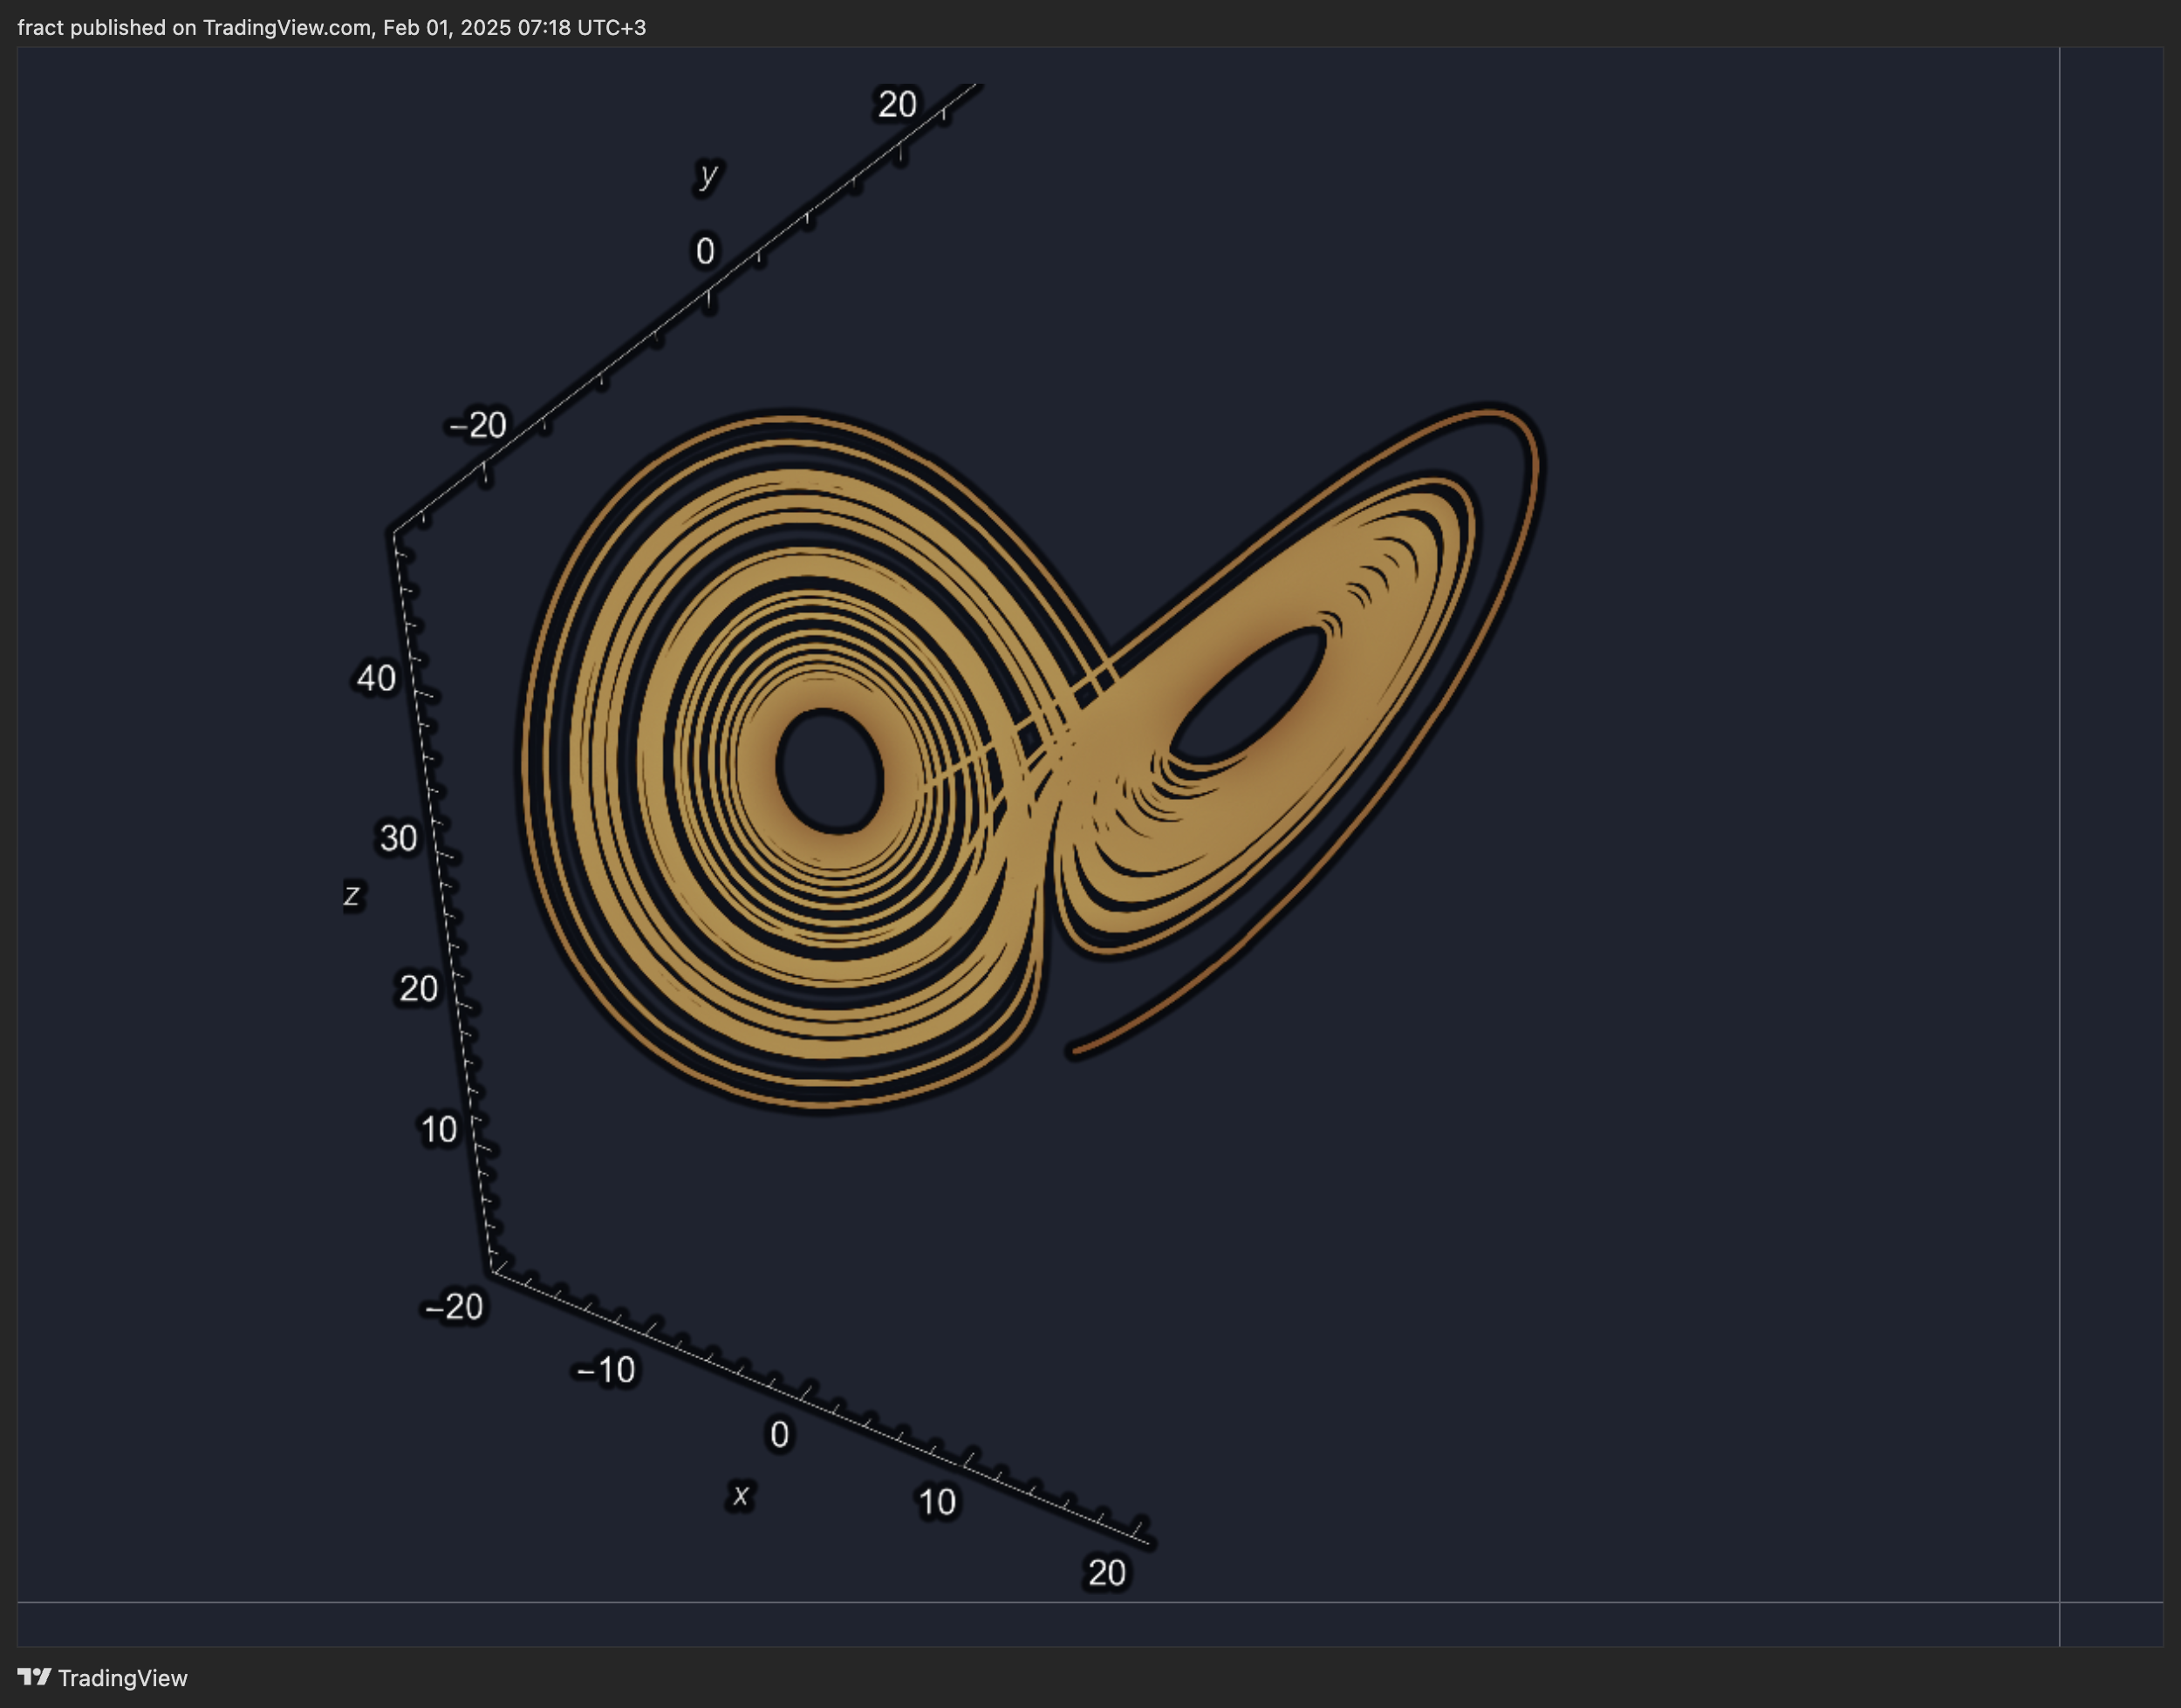The image size is (2181, 1708).
Task: Click the '30' tick label on the z axis
Action: tap(398, 838)
